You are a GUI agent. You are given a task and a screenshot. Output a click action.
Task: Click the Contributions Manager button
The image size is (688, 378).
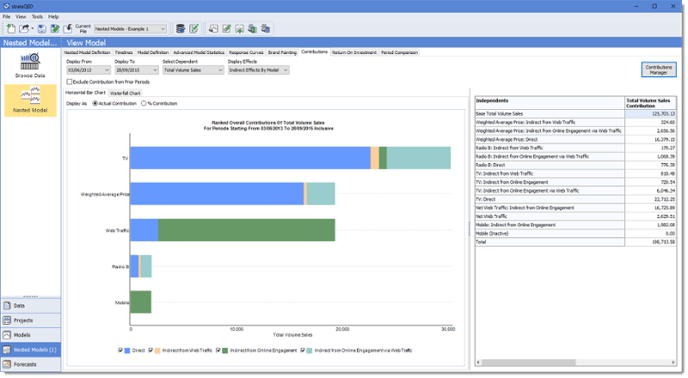coord(659,70)
